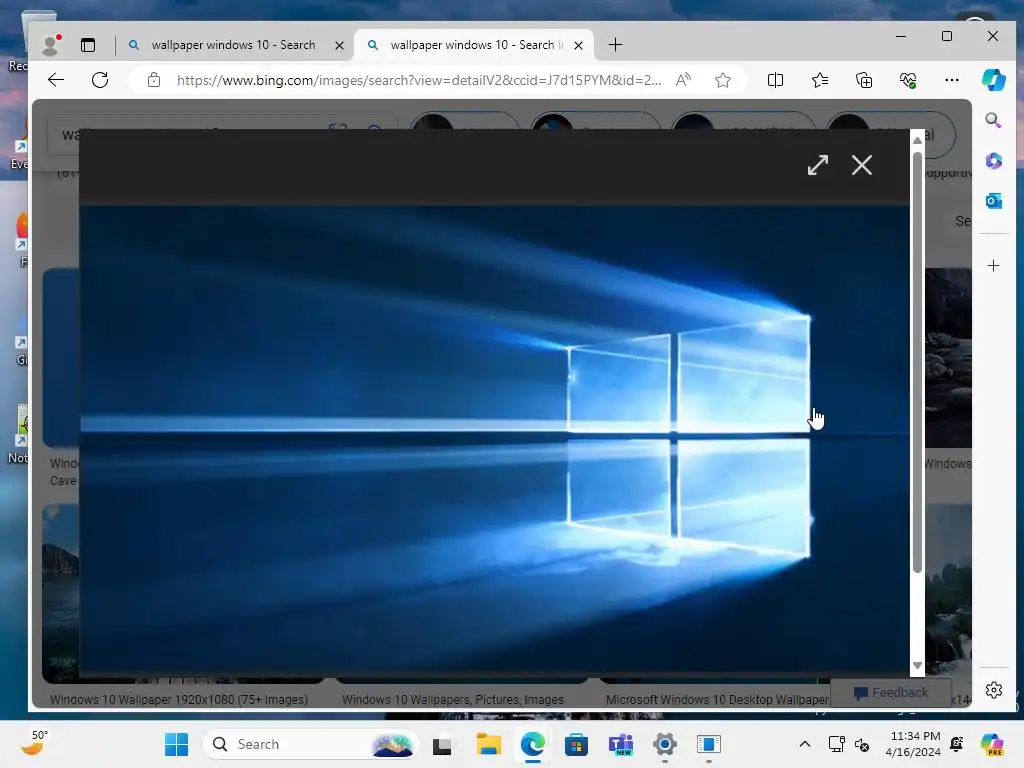Open Microsoft 365 in sidebar

(x=993, y=161)
